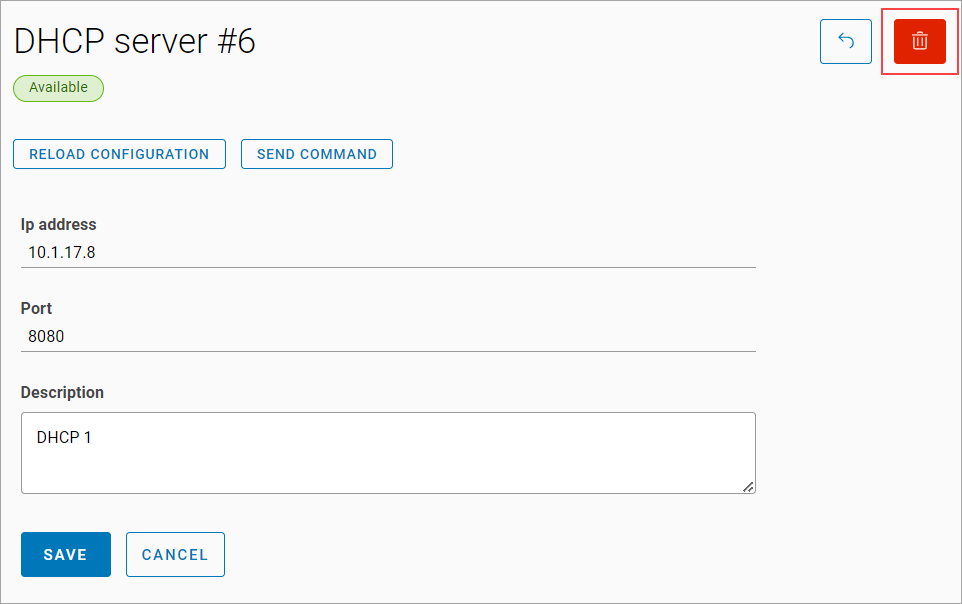962x604 pixels.
Task: Click on the DHCP 1 description text
Action: point(64,438)
